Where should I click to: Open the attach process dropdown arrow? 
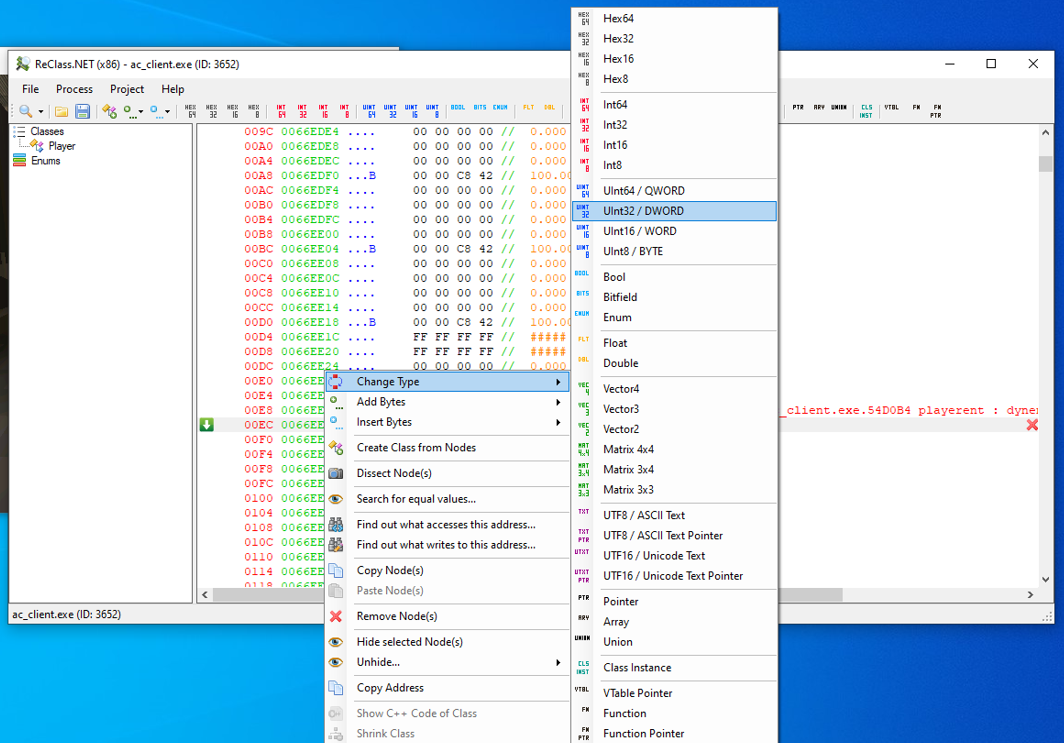click(x=41, y=112)
